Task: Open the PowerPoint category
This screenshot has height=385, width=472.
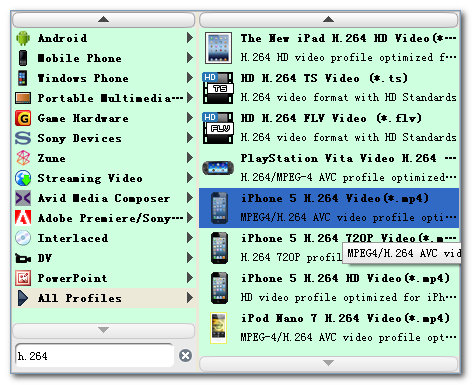Action: click(x=104, y=278)
